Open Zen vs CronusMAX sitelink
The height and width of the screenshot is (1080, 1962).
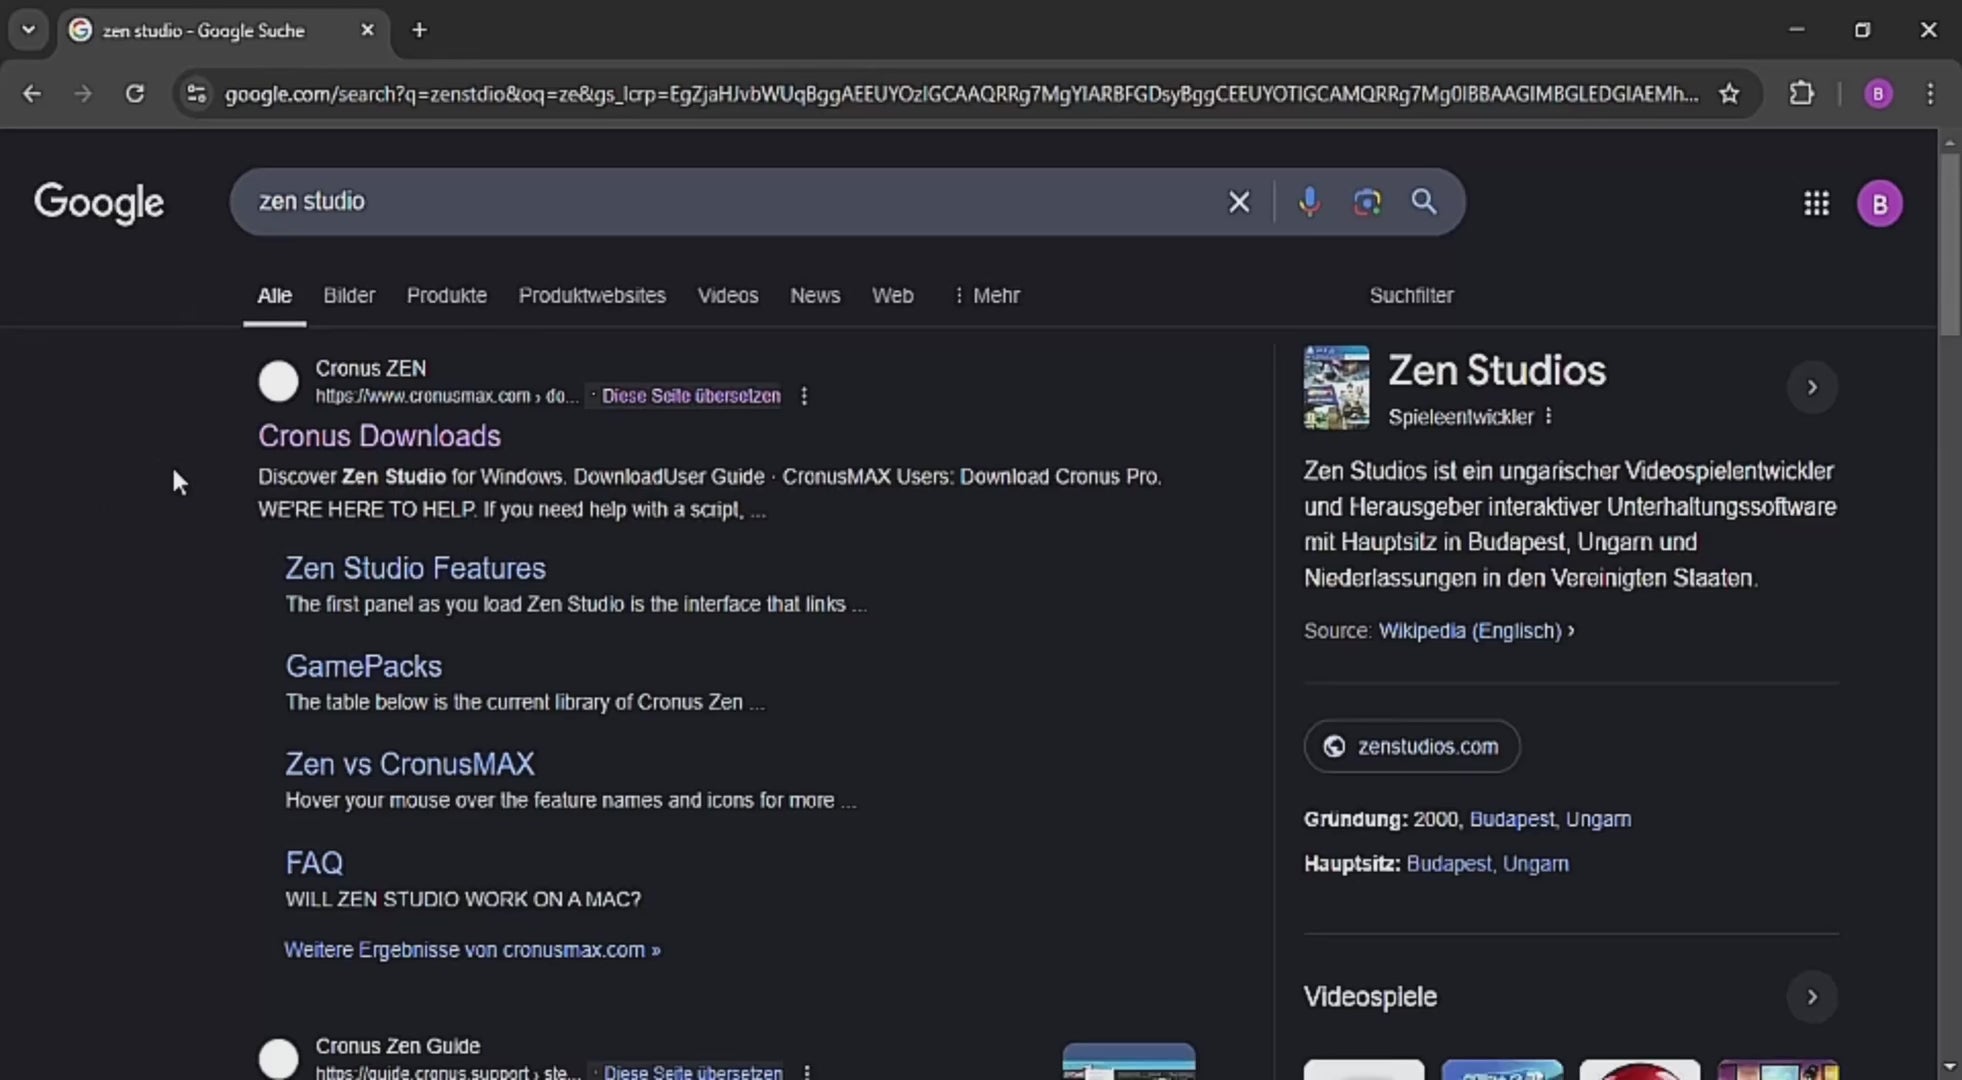[410, 764]
